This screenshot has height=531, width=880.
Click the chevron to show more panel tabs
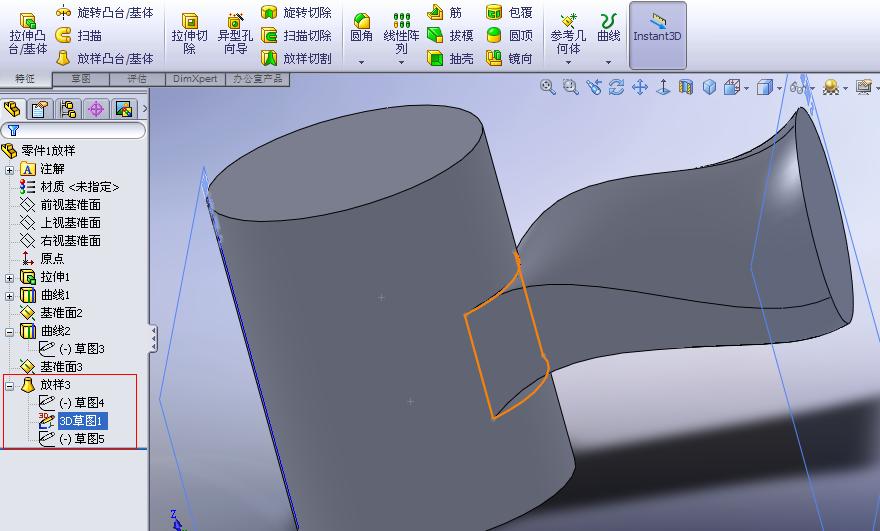click(x=145, y=109)
